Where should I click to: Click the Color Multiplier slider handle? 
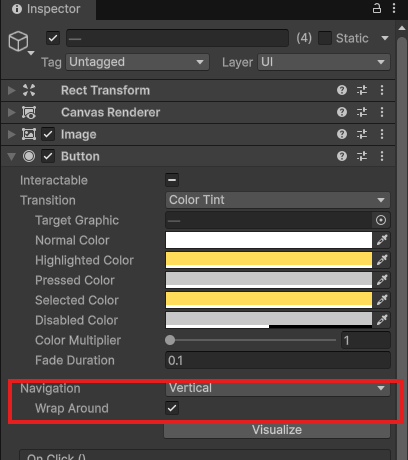(170, 340)
